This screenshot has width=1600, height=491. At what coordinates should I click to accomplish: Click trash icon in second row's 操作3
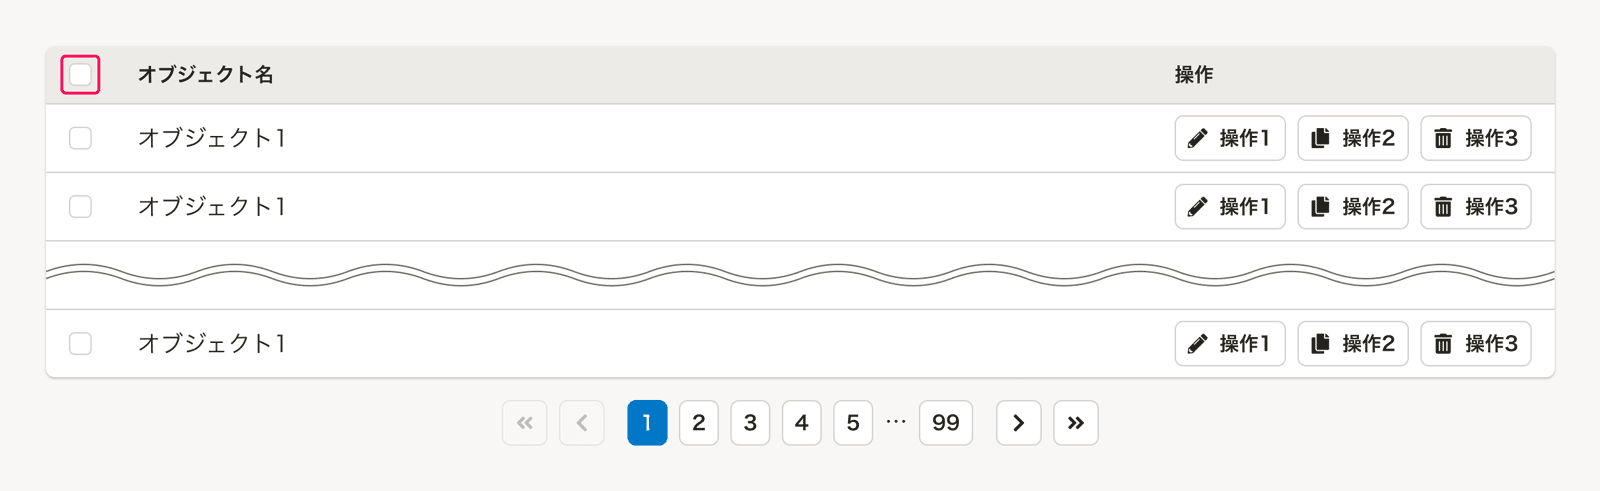pyautogui.click(x=1443, y=207)
